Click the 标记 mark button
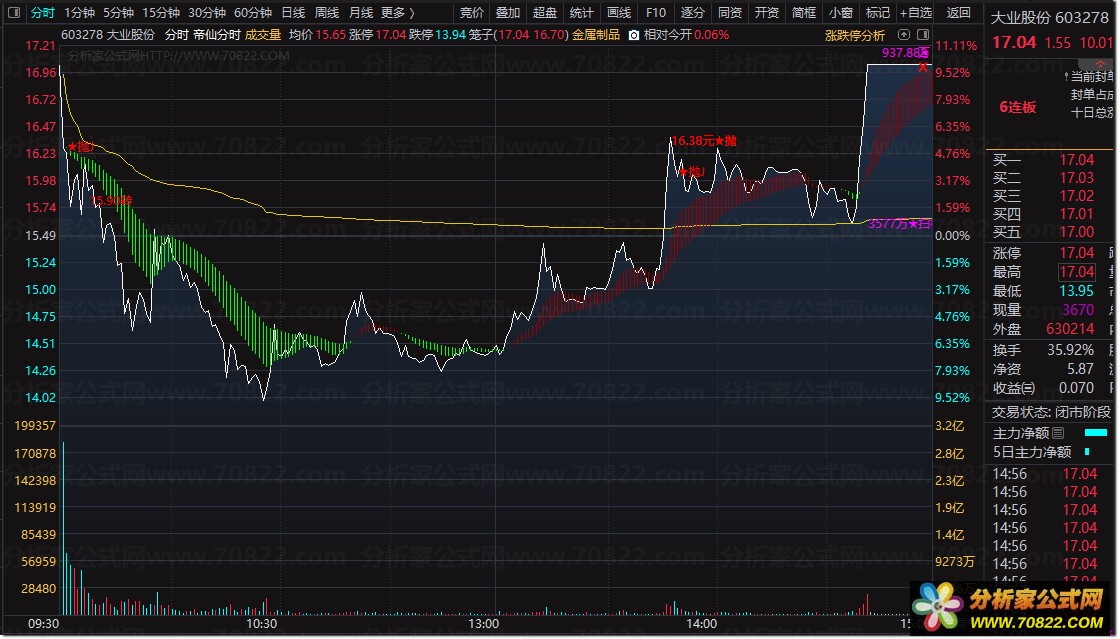The image size is (1120, 639). 878,12
